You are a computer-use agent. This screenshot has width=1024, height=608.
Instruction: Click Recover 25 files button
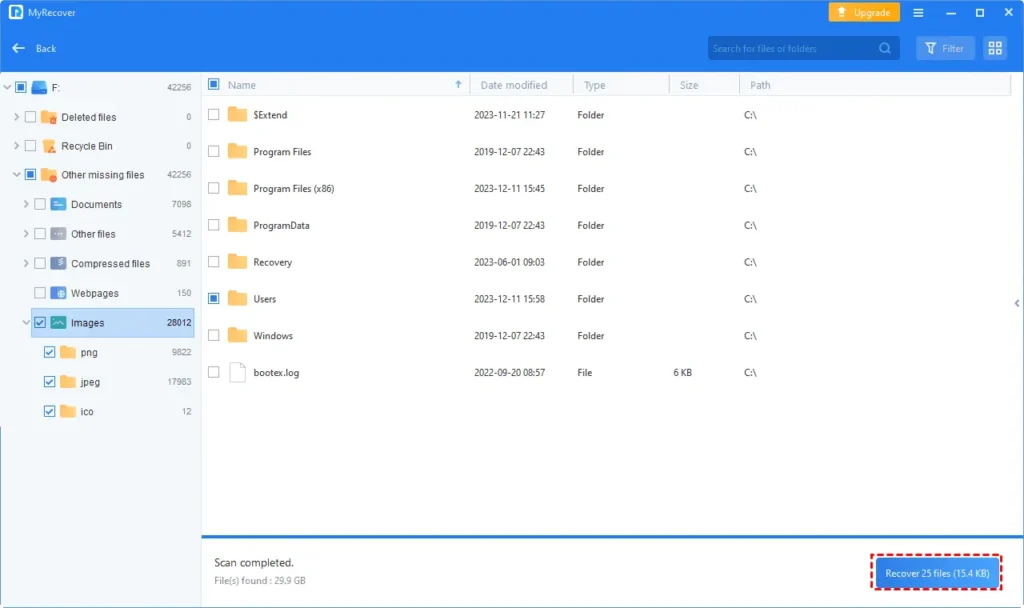(935, 573)
